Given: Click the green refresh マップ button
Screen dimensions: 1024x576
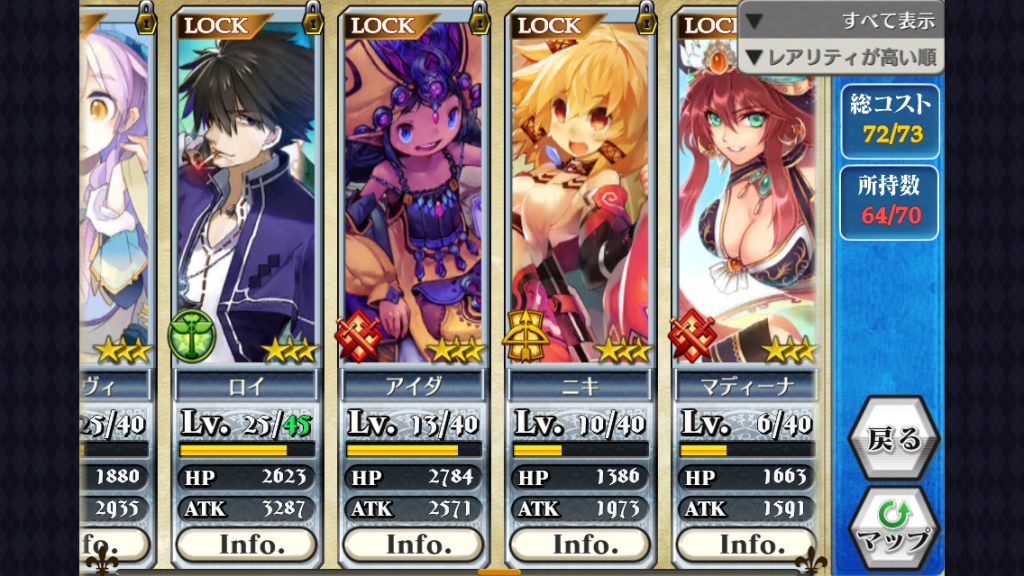Looking at the screenshot, I should pyautogui.click(x=893, y=528).
